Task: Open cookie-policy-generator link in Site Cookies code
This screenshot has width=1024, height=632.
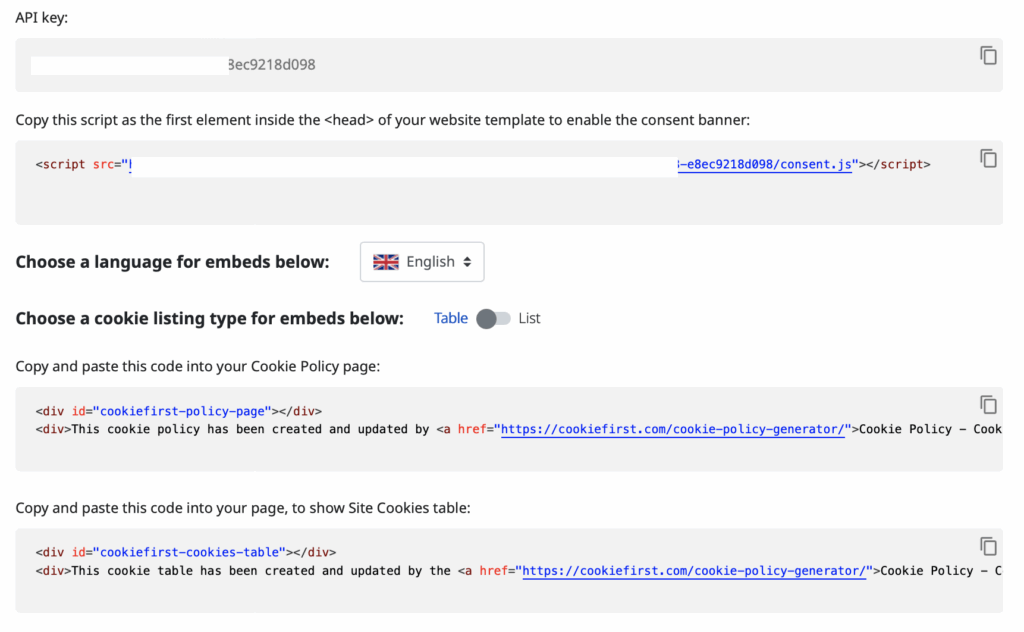Action: (694, 571)
